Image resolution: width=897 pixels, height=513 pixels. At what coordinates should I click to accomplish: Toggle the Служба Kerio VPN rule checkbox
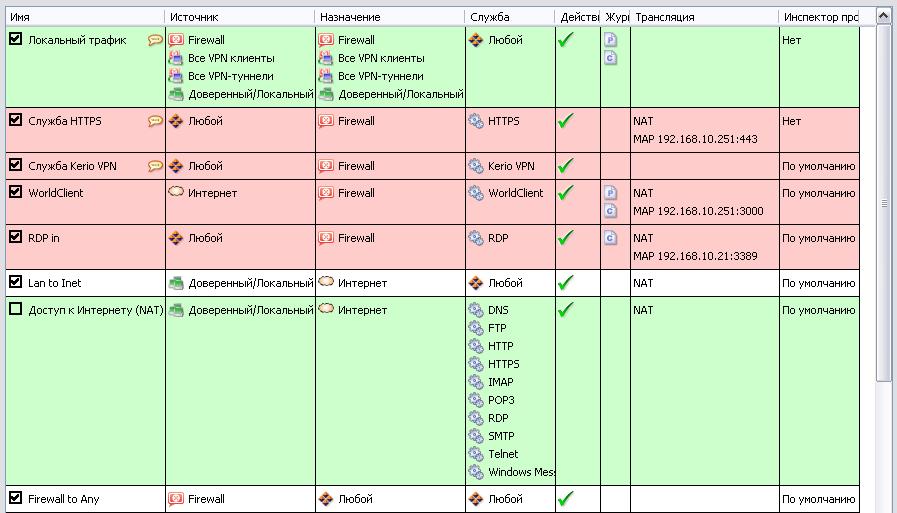(x=15, y=165)
